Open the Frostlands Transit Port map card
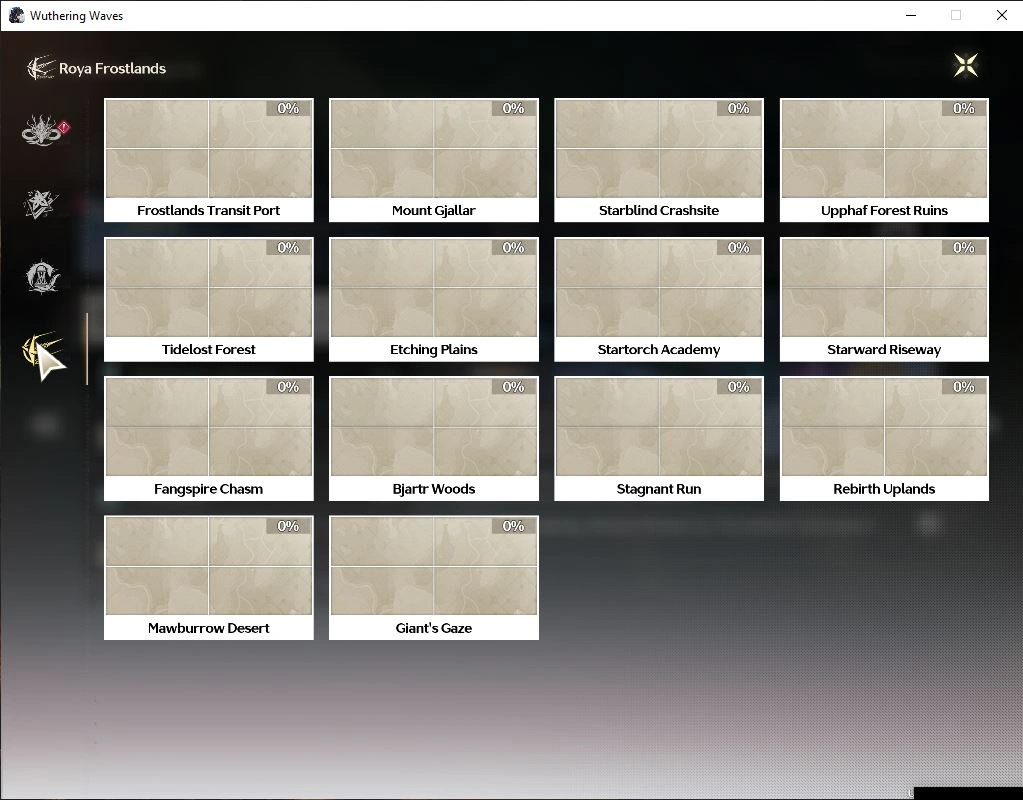The image size is (1023, 800). (x=208, y=159)
